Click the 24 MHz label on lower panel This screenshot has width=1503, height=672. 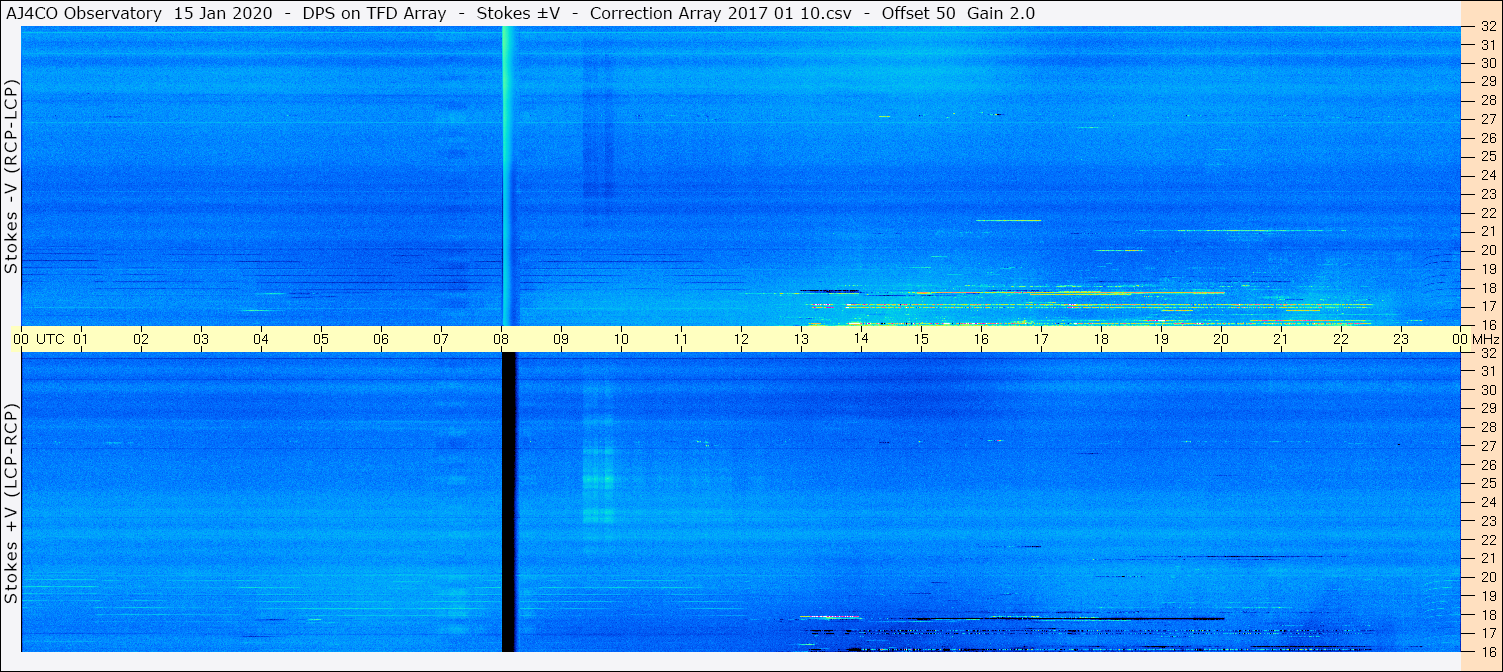(x=1488, y=502)
